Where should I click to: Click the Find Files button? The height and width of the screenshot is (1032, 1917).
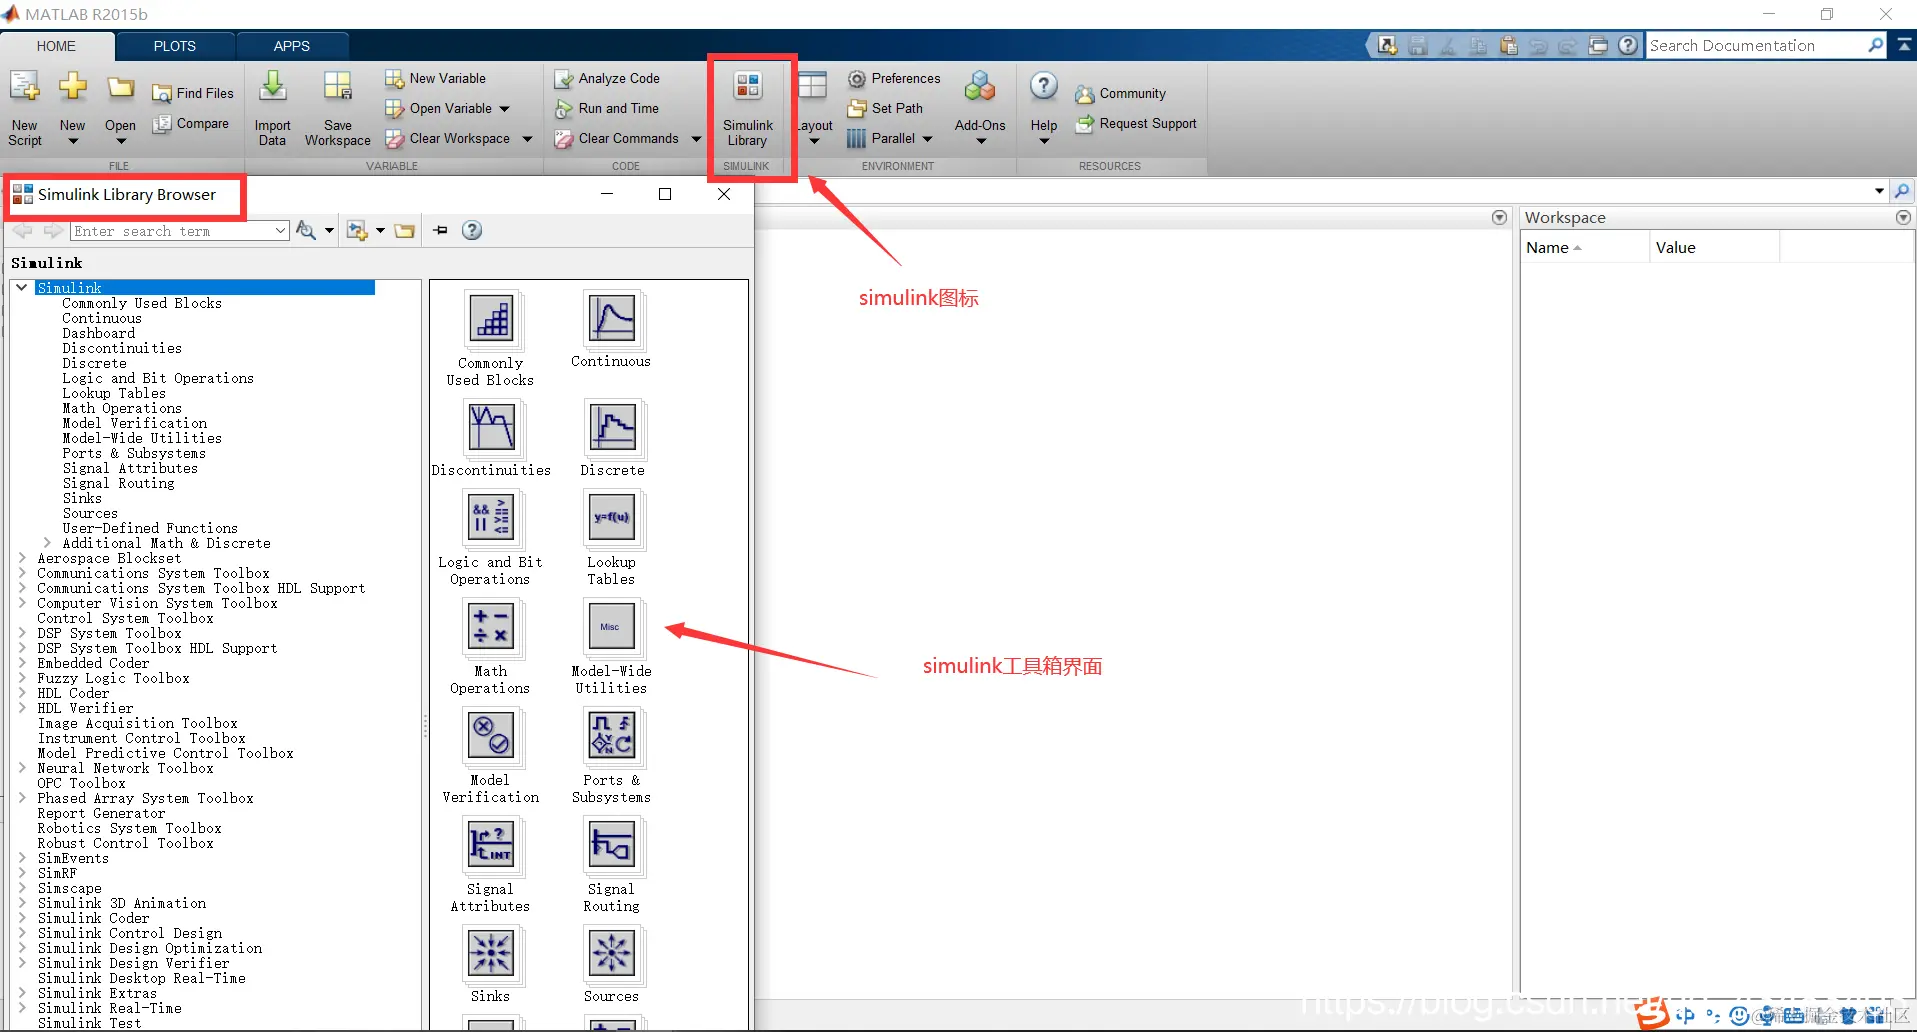coord(193,93)
